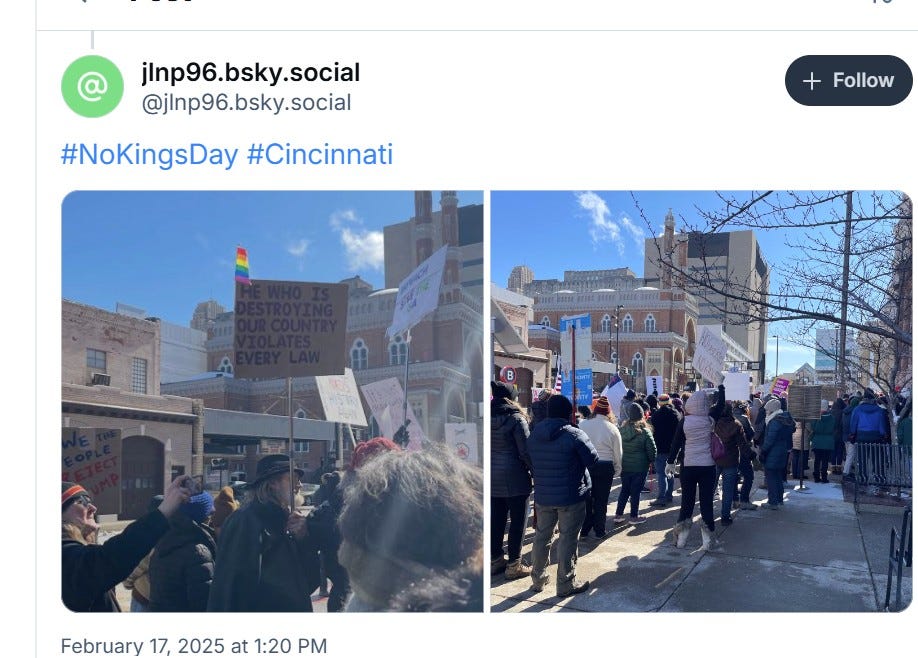Open the green @ avatar profile picture
This screenshot has width=918, height=658.
(x=93, y=87)
